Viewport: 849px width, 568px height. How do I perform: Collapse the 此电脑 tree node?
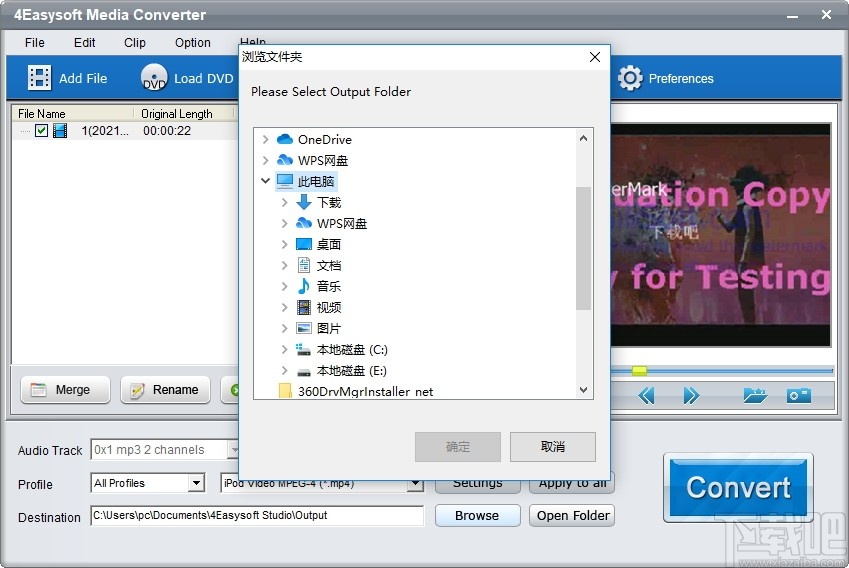[x=265, y=181]
